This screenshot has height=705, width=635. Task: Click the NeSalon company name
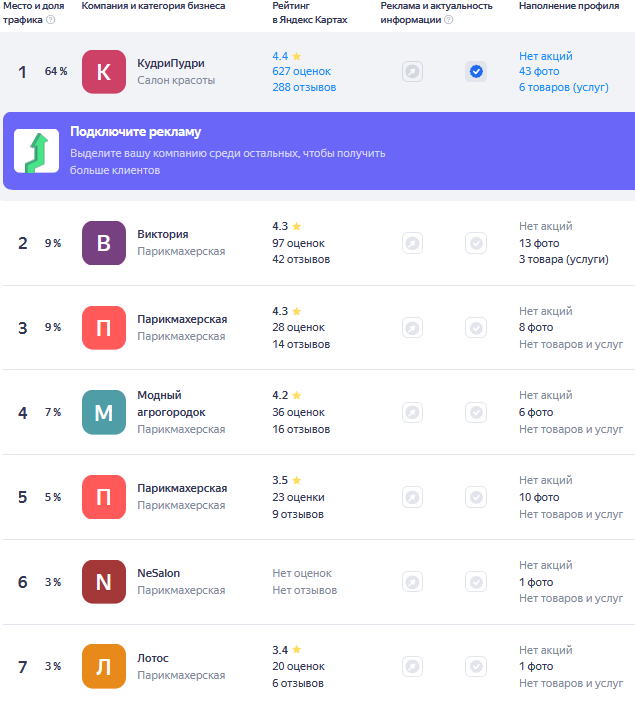point(159,573)
